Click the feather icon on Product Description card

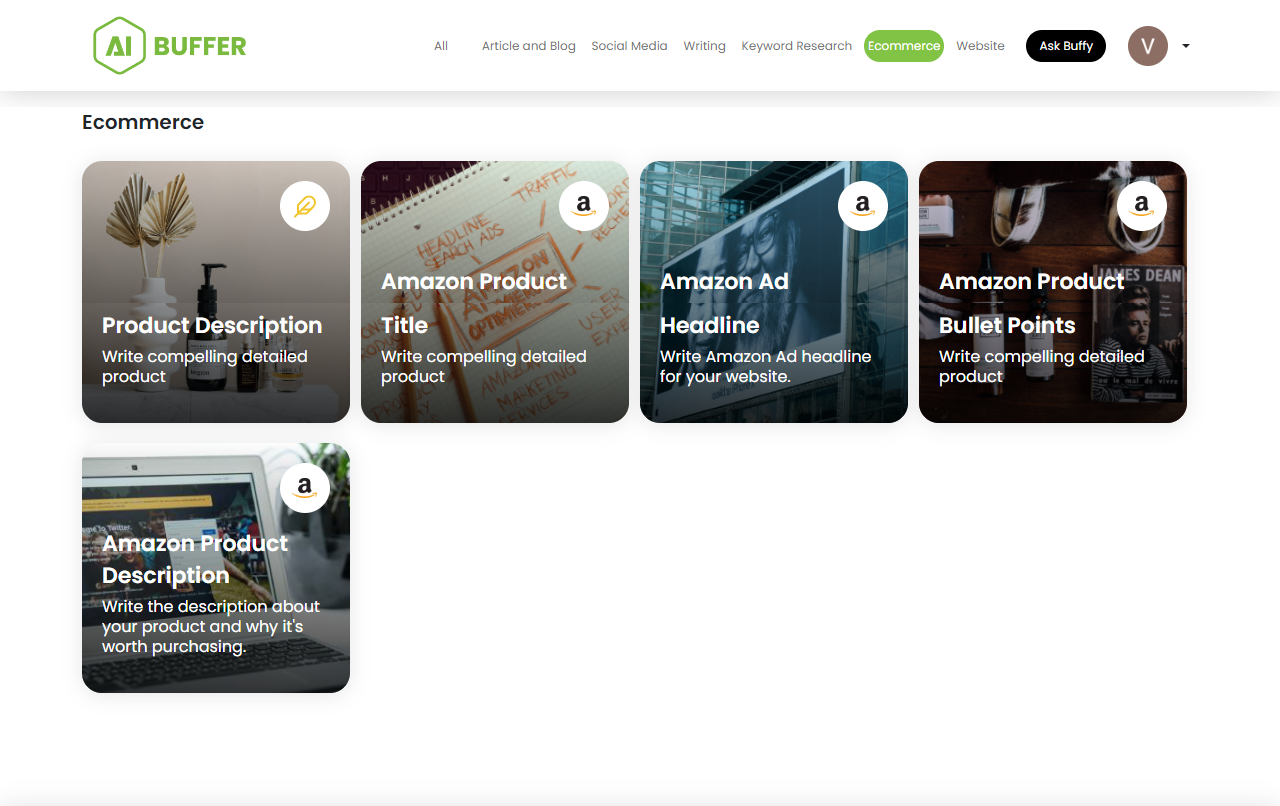(x=305, y=206)
